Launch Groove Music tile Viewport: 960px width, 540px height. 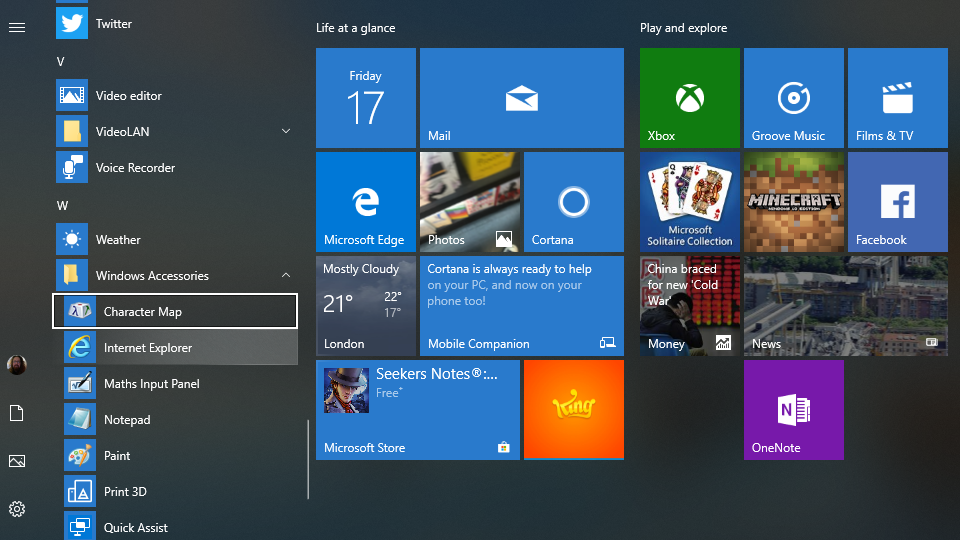coord(794,98)
